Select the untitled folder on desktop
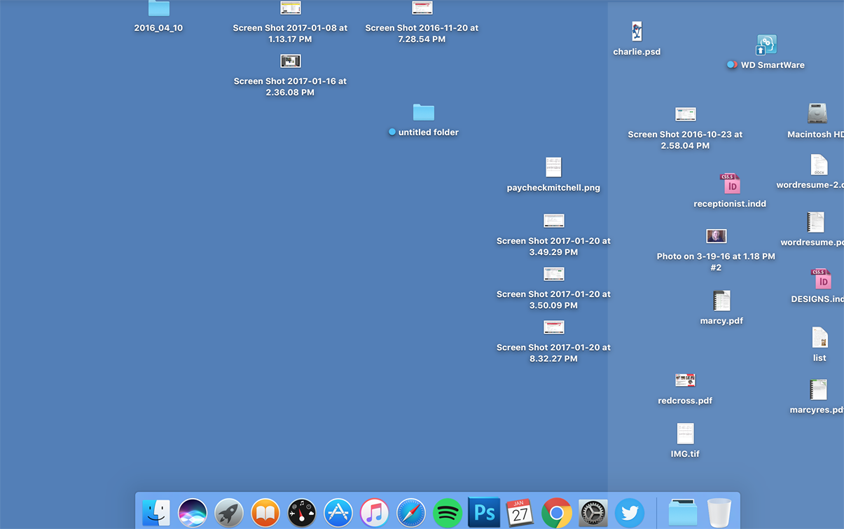 (424, 113)
